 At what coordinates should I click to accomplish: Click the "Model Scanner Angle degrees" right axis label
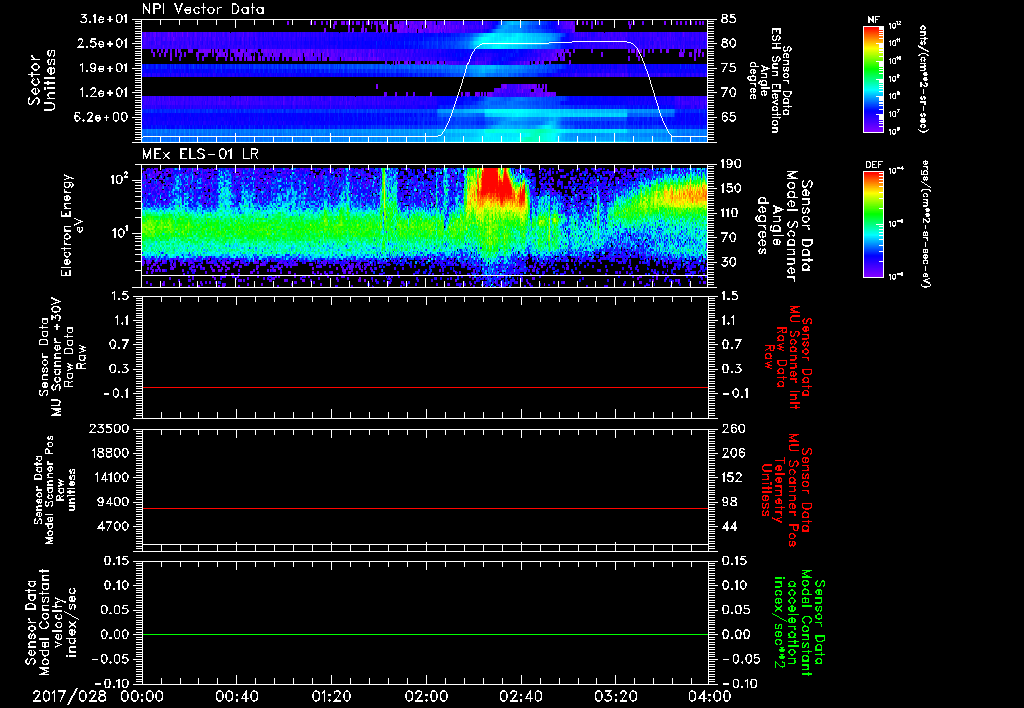click(784, 226)
